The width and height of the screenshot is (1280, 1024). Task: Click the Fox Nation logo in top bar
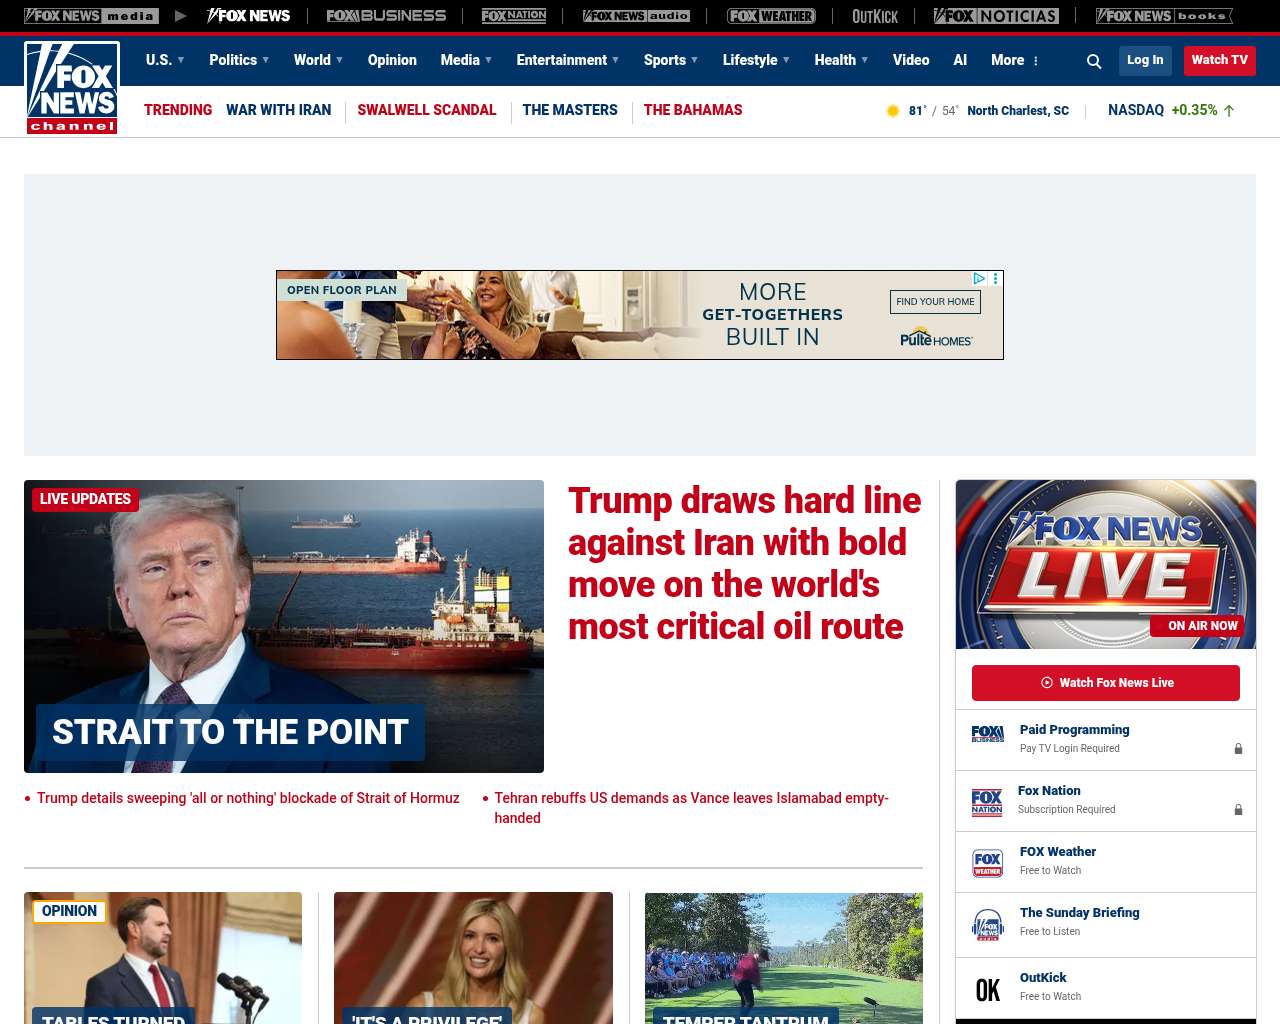pos(514,16)
